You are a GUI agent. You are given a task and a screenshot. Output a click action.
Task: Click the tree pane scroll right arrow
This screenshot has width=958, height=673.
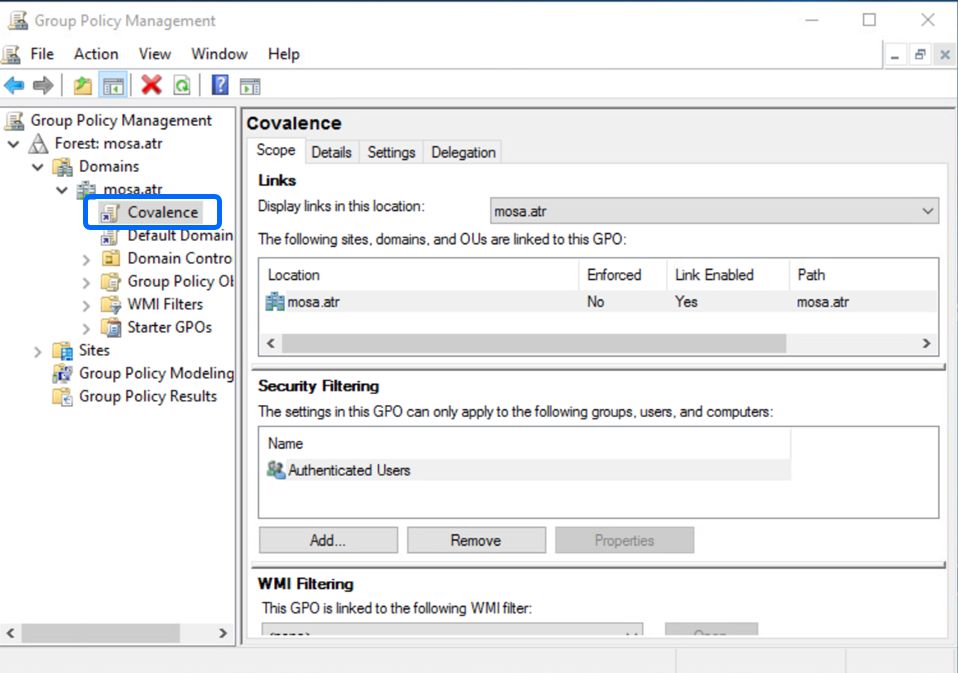click(x=223, y=633)
